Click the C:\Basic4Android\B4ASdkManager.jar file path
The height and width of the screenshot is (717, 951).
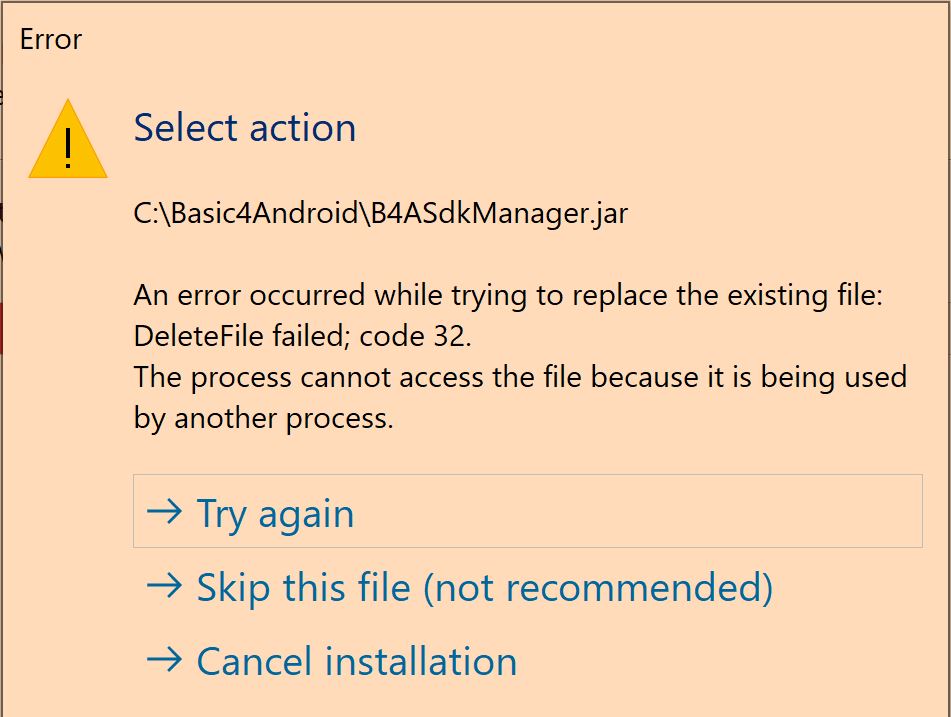(380, 213)
